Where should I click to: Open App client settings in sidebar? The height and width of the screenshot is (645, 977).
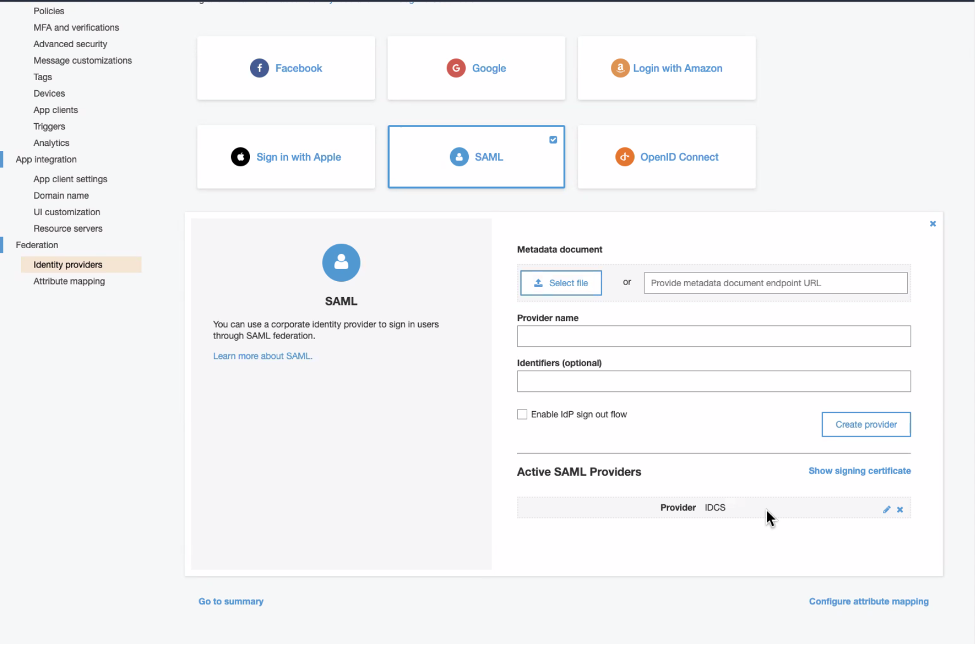(70, 179)
